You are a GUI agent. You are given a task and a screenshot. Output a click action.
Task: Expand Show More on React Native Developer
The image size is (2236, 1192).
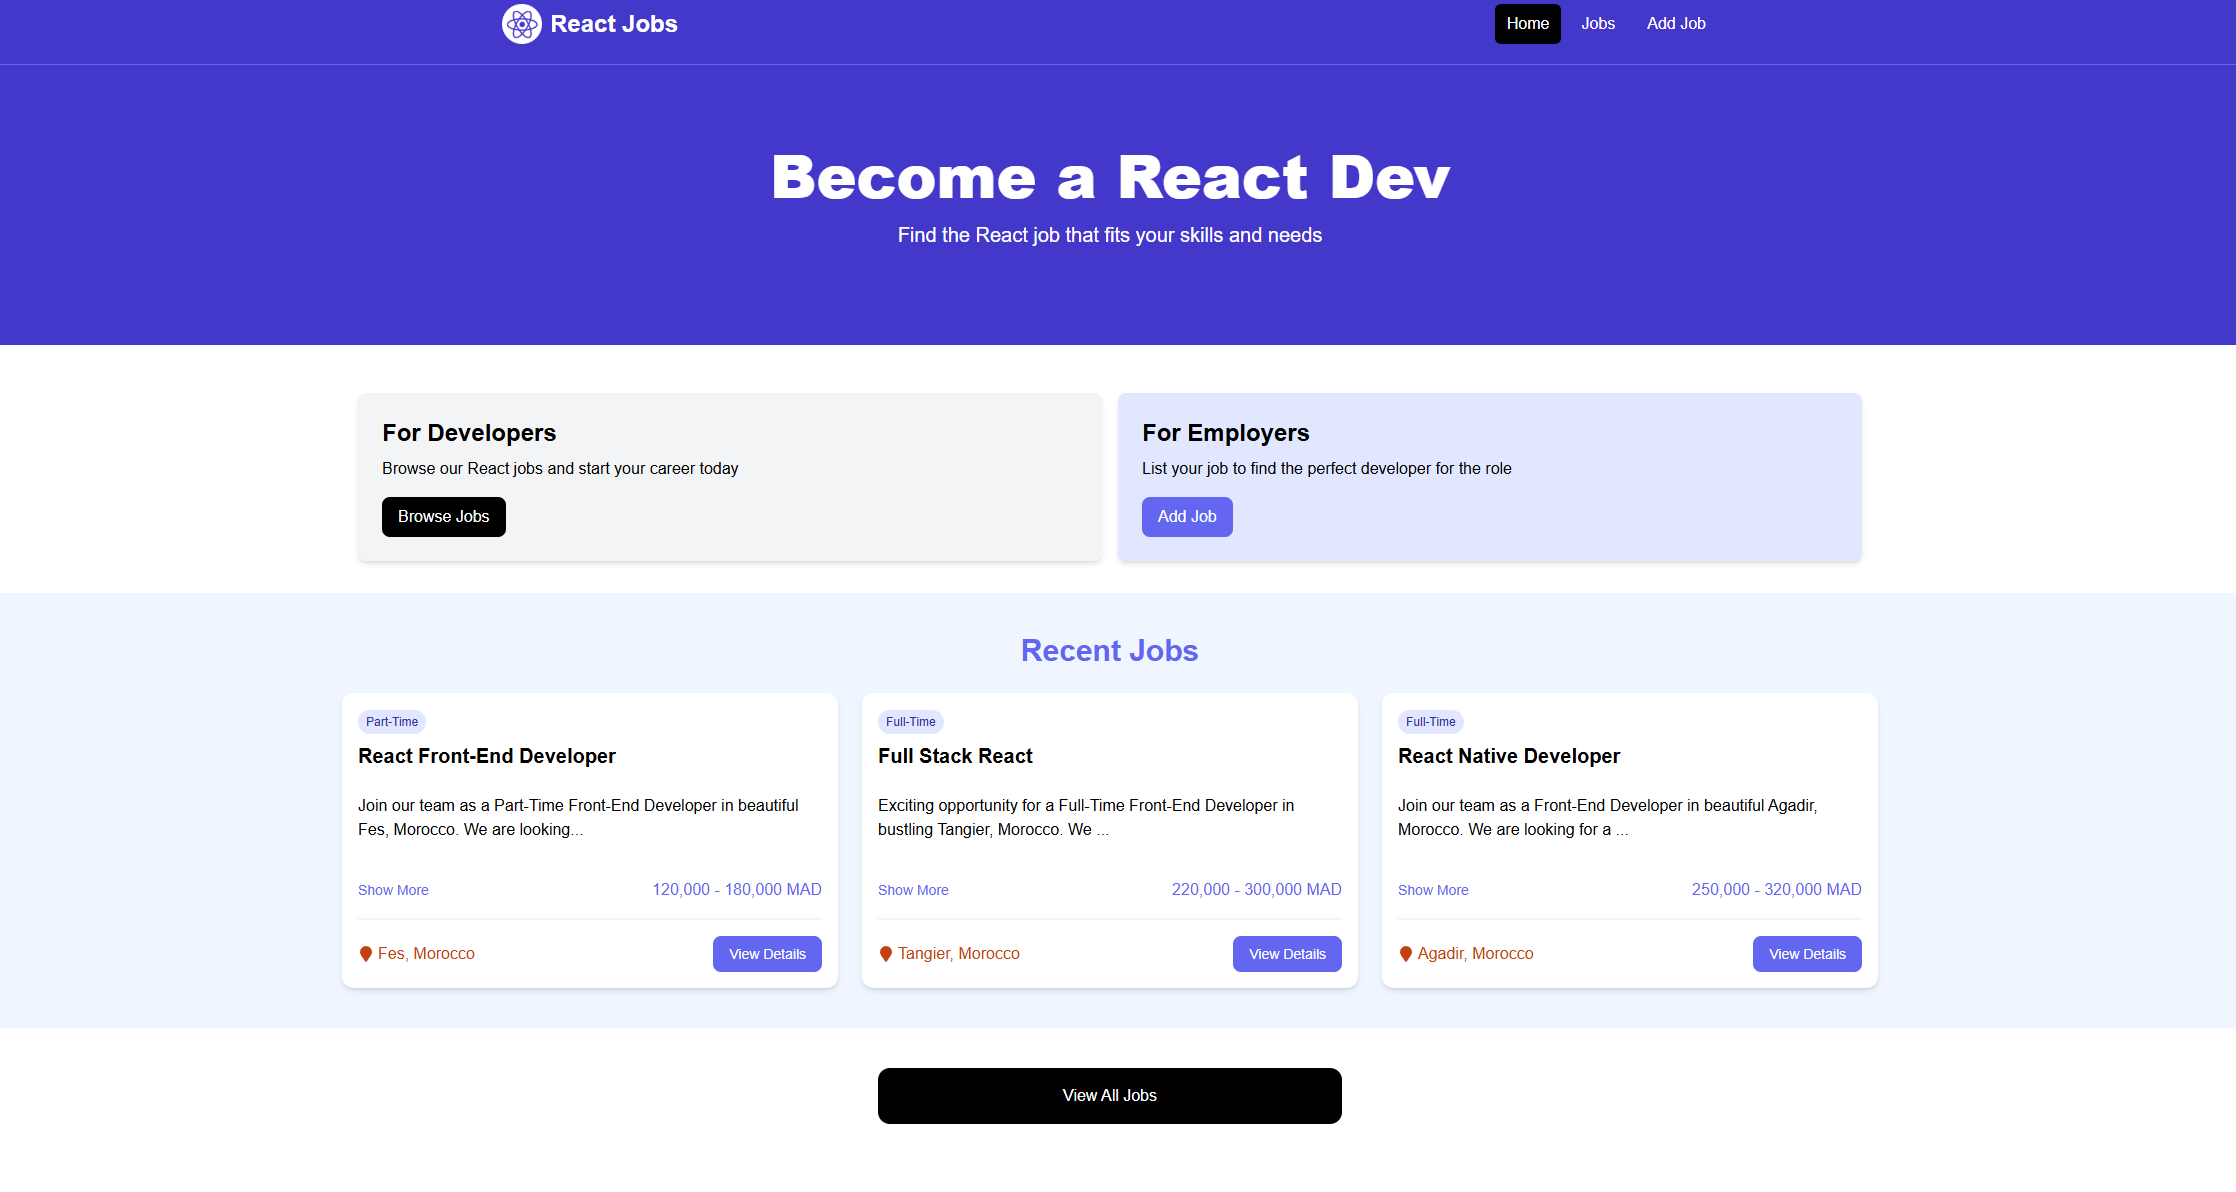pos(1433,890)
